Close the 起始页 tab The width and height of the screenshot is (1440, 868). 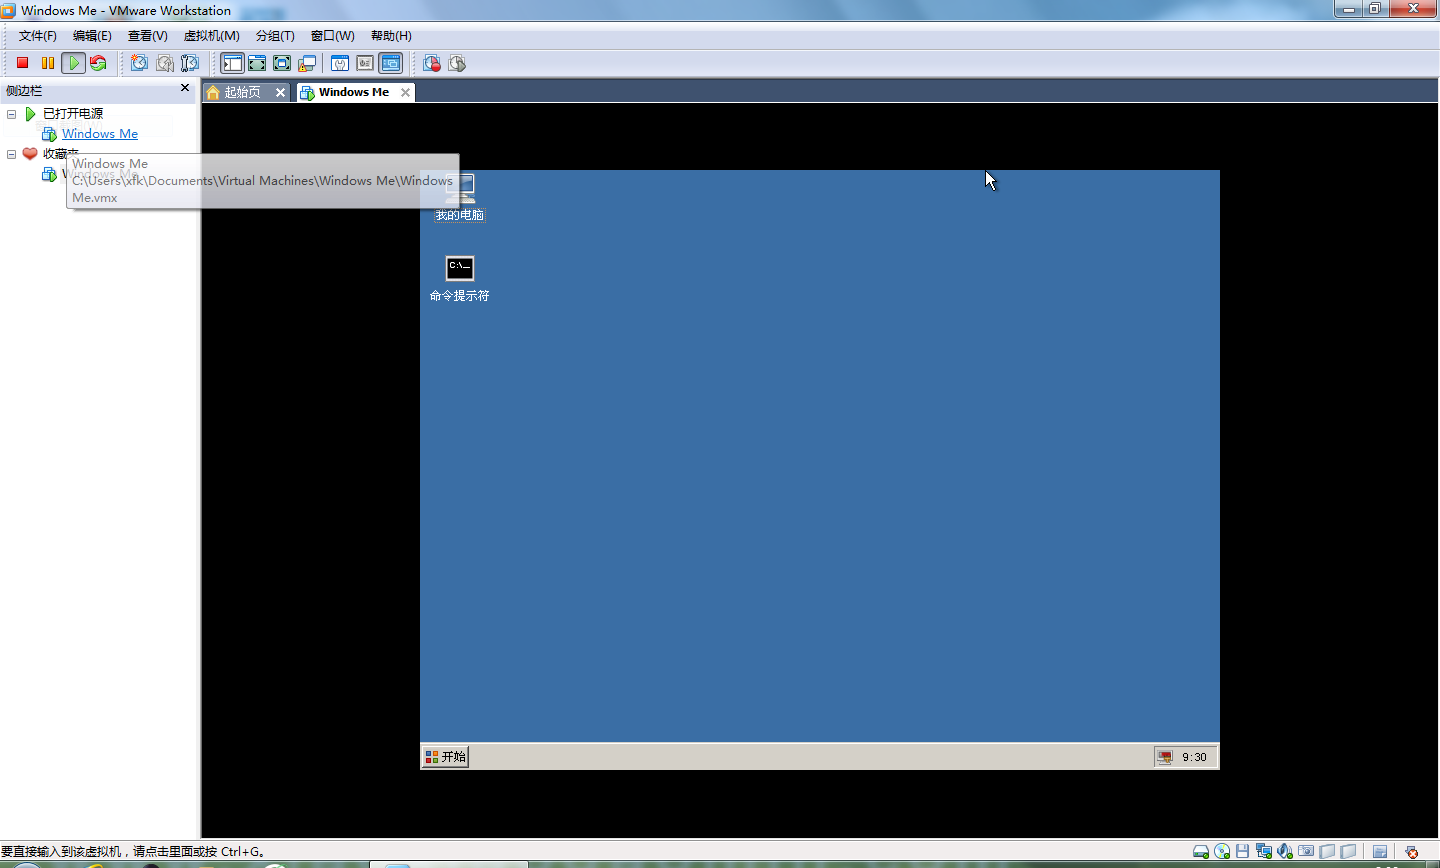(x=280, y=92)
